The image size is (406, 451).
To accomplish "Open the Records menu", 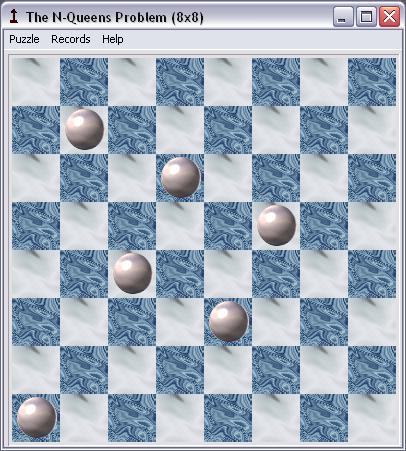I will pos(71,39).
